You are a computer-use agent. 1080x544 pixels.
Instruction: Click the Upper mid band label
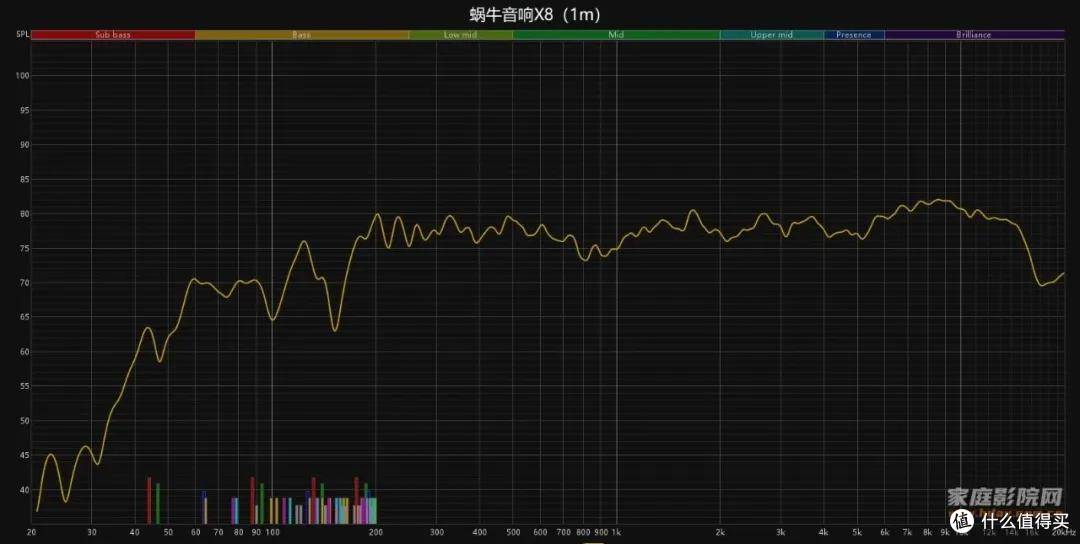[x=771, y=34]
